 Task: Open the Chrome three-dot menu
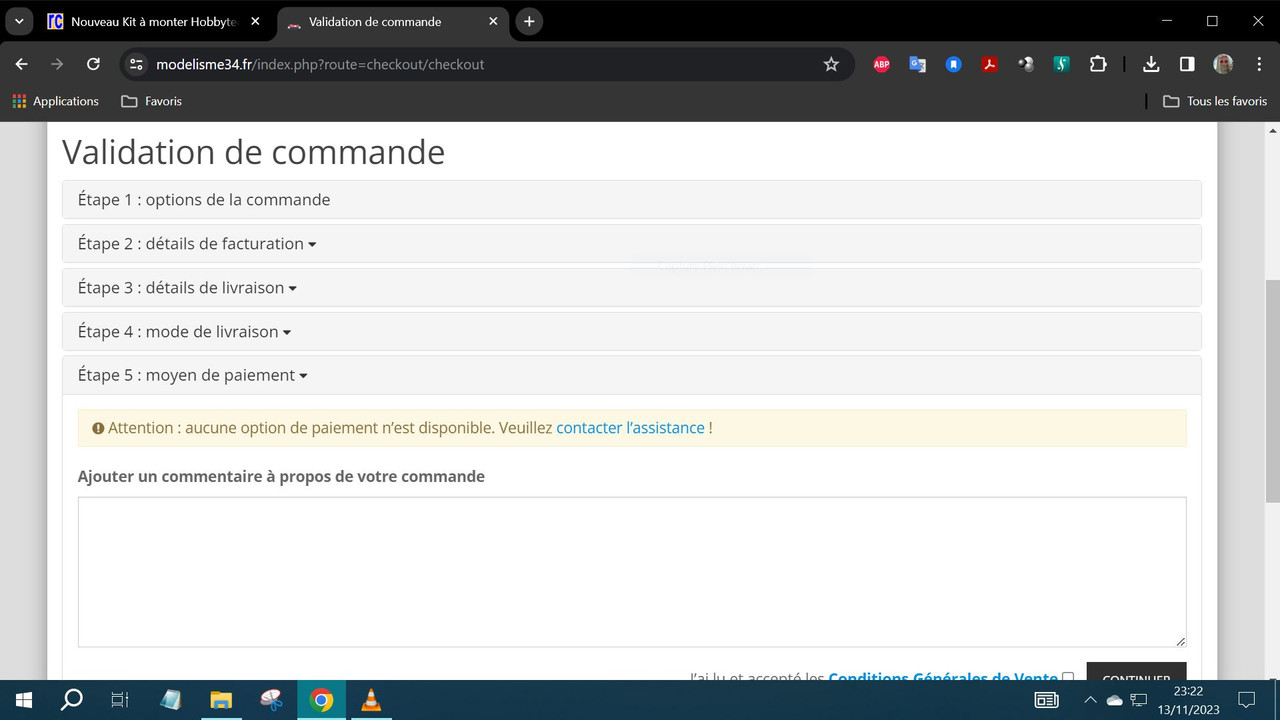tap(1258, 64)
